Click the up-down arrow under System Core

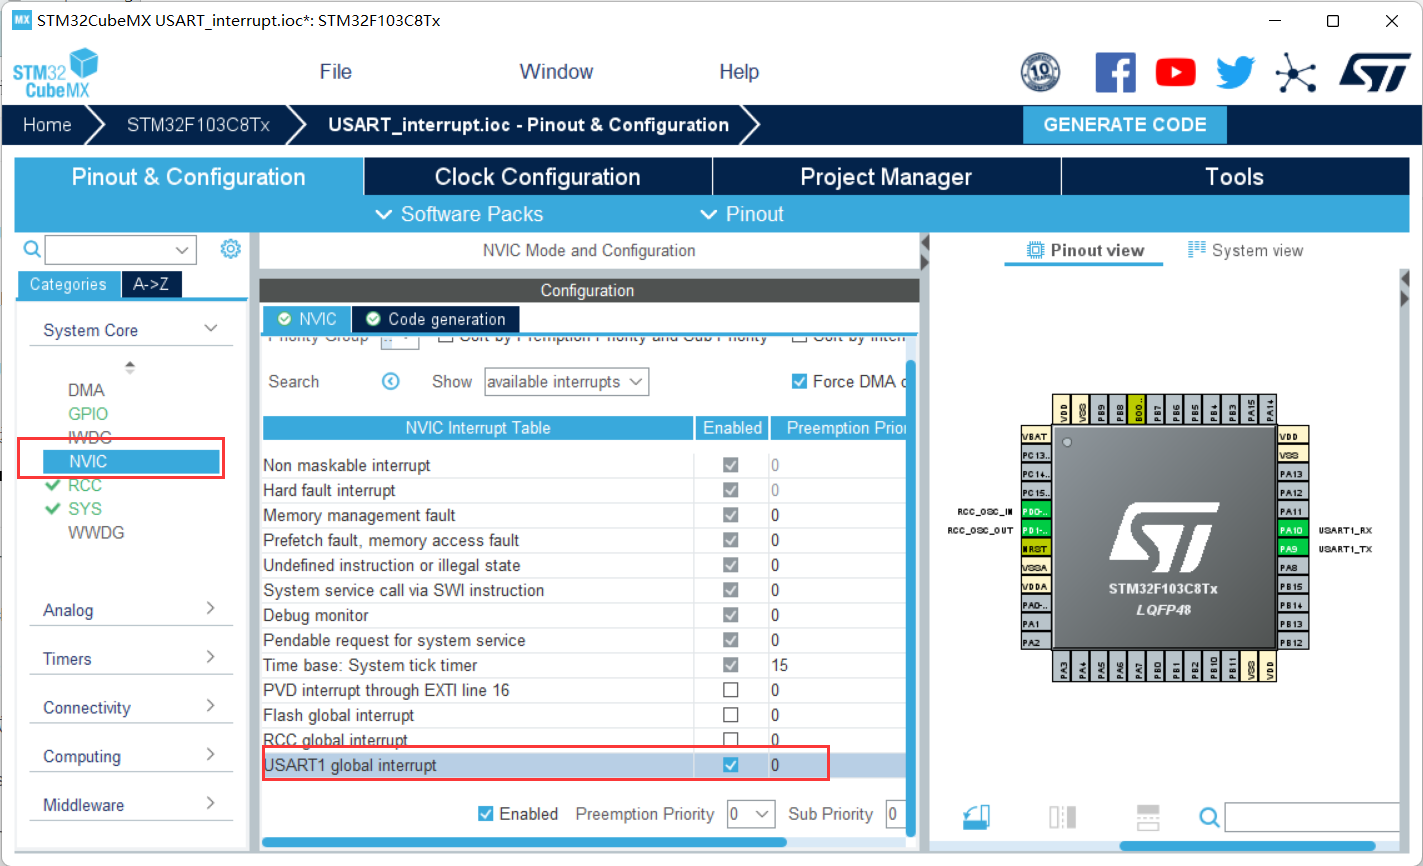tap(130, 367)
